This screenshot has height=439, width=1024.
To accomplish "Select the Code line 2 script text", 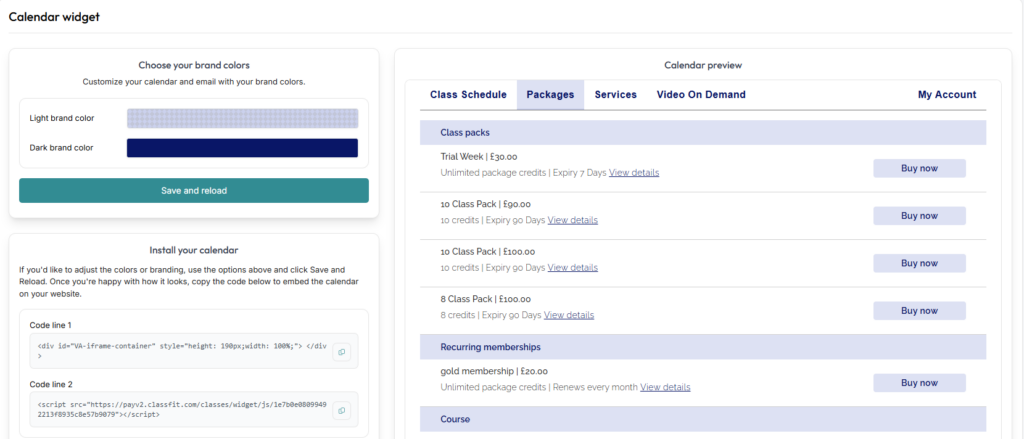I will coord(182,410).
